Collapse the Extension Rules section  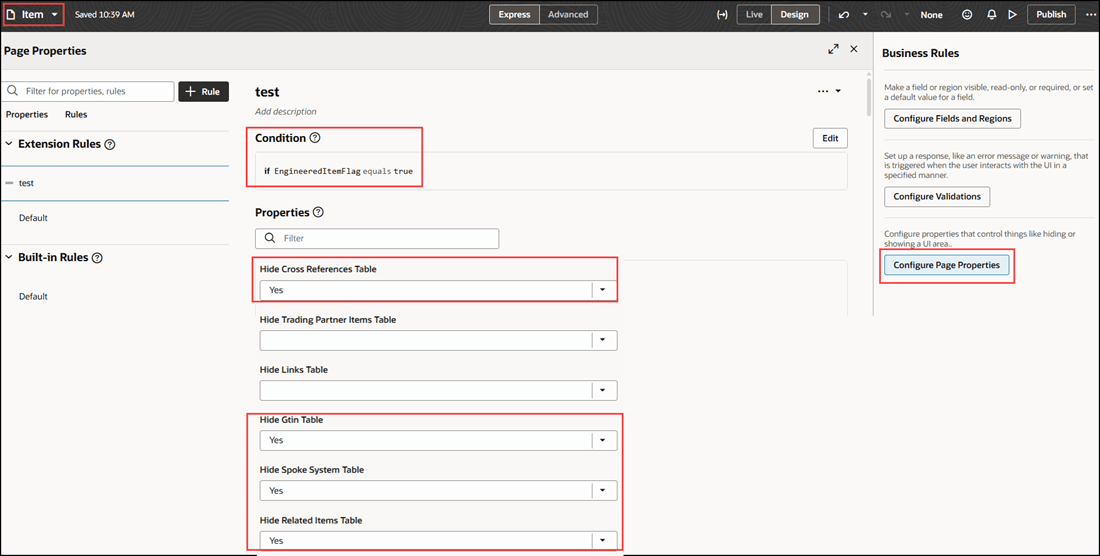pos(9,144)
